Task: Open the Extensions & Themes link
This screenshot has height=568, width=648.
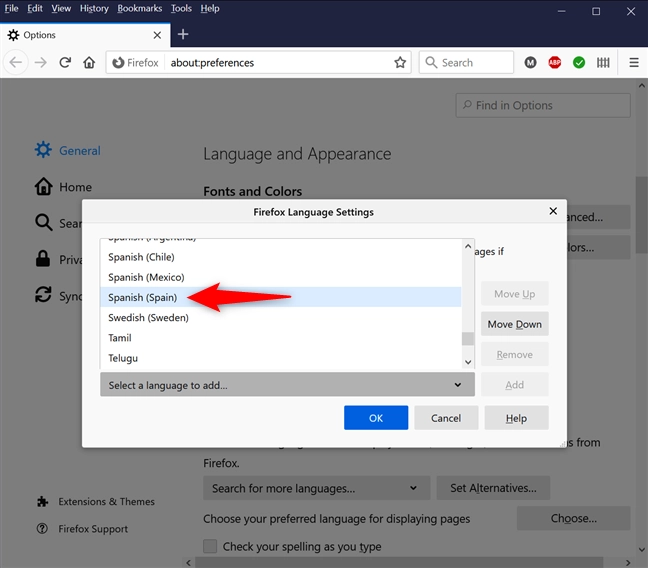Action: tap(106, 502)
